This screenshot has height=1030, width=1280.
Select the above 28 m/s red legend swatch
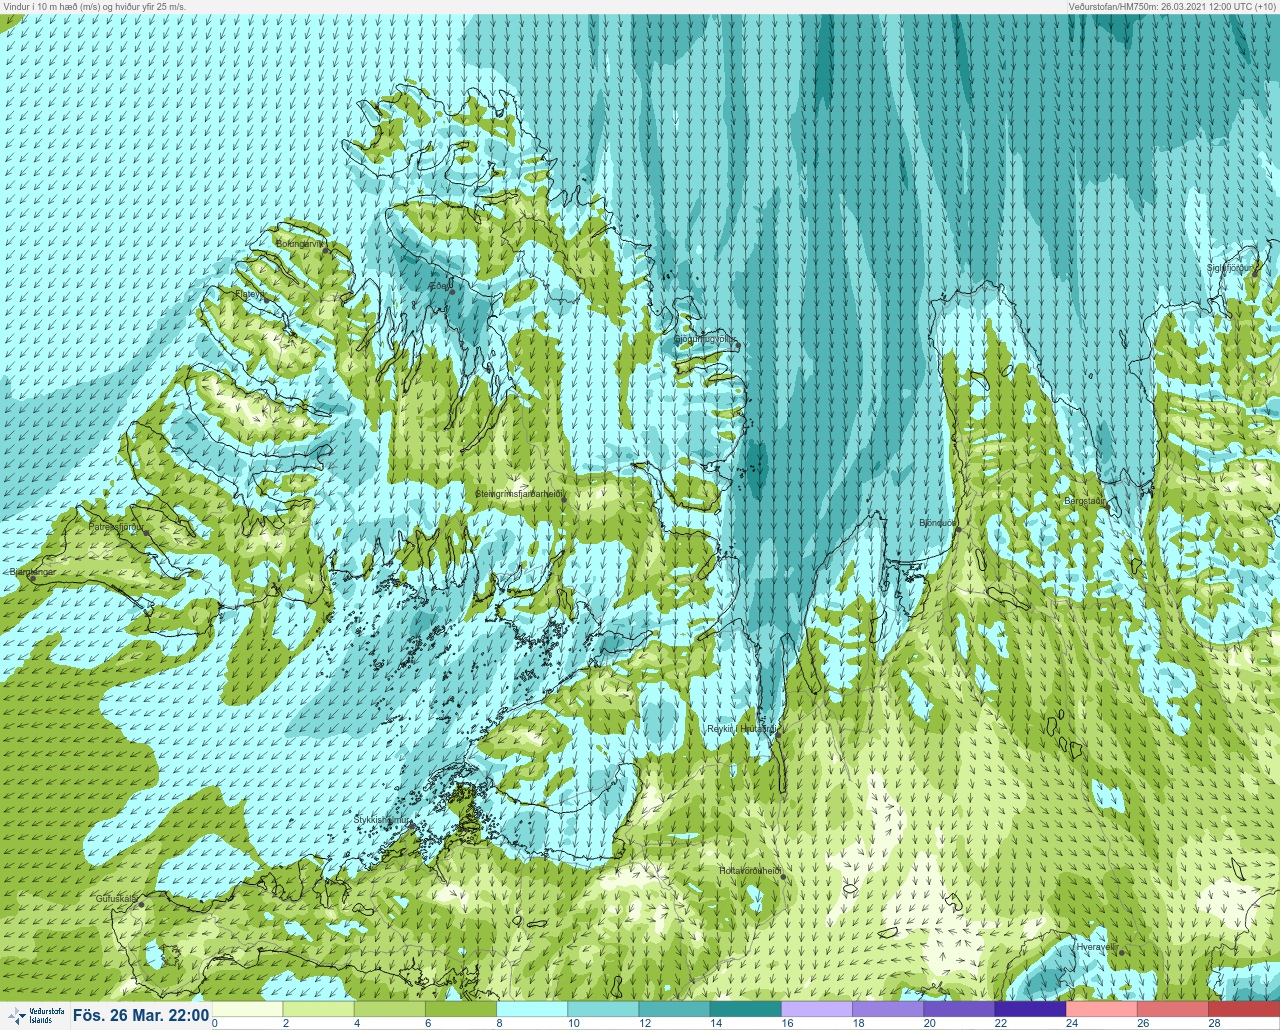pyautogui.click(x=1244, y=1009)
